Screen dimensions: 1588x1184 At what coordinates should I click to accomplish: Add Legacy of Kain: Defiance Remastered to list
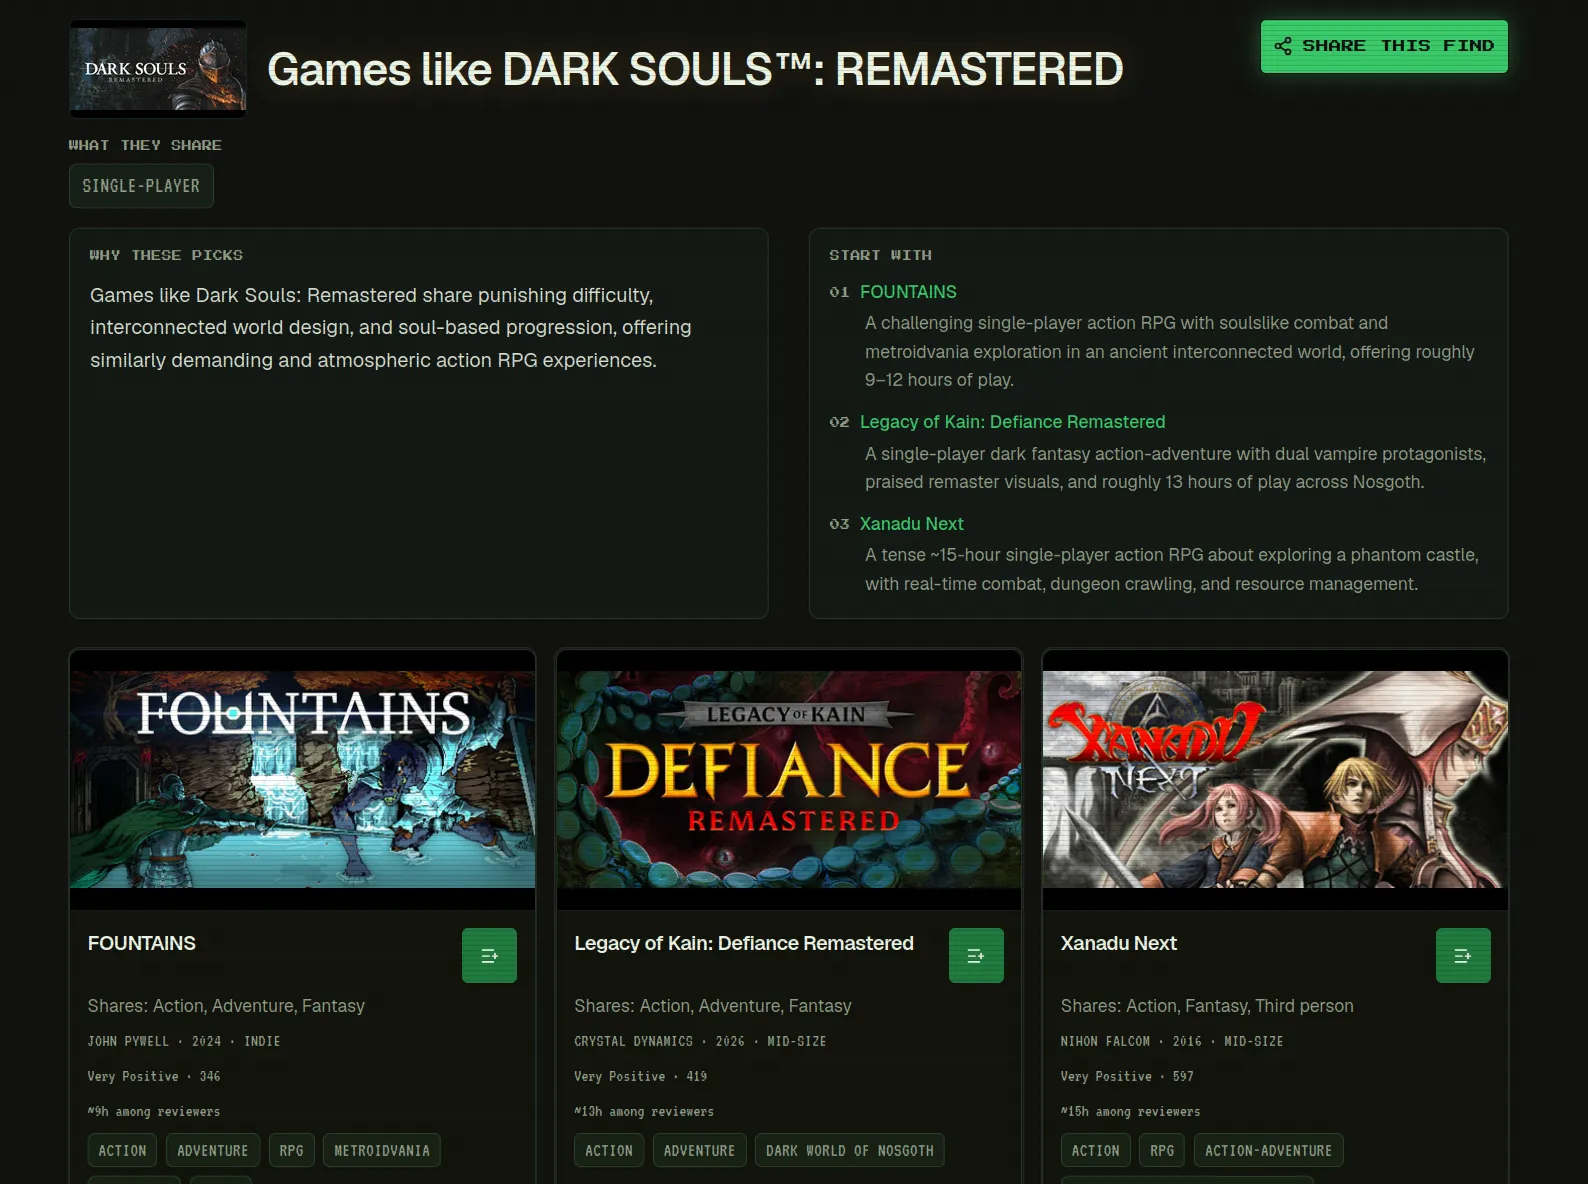(976, 955)
